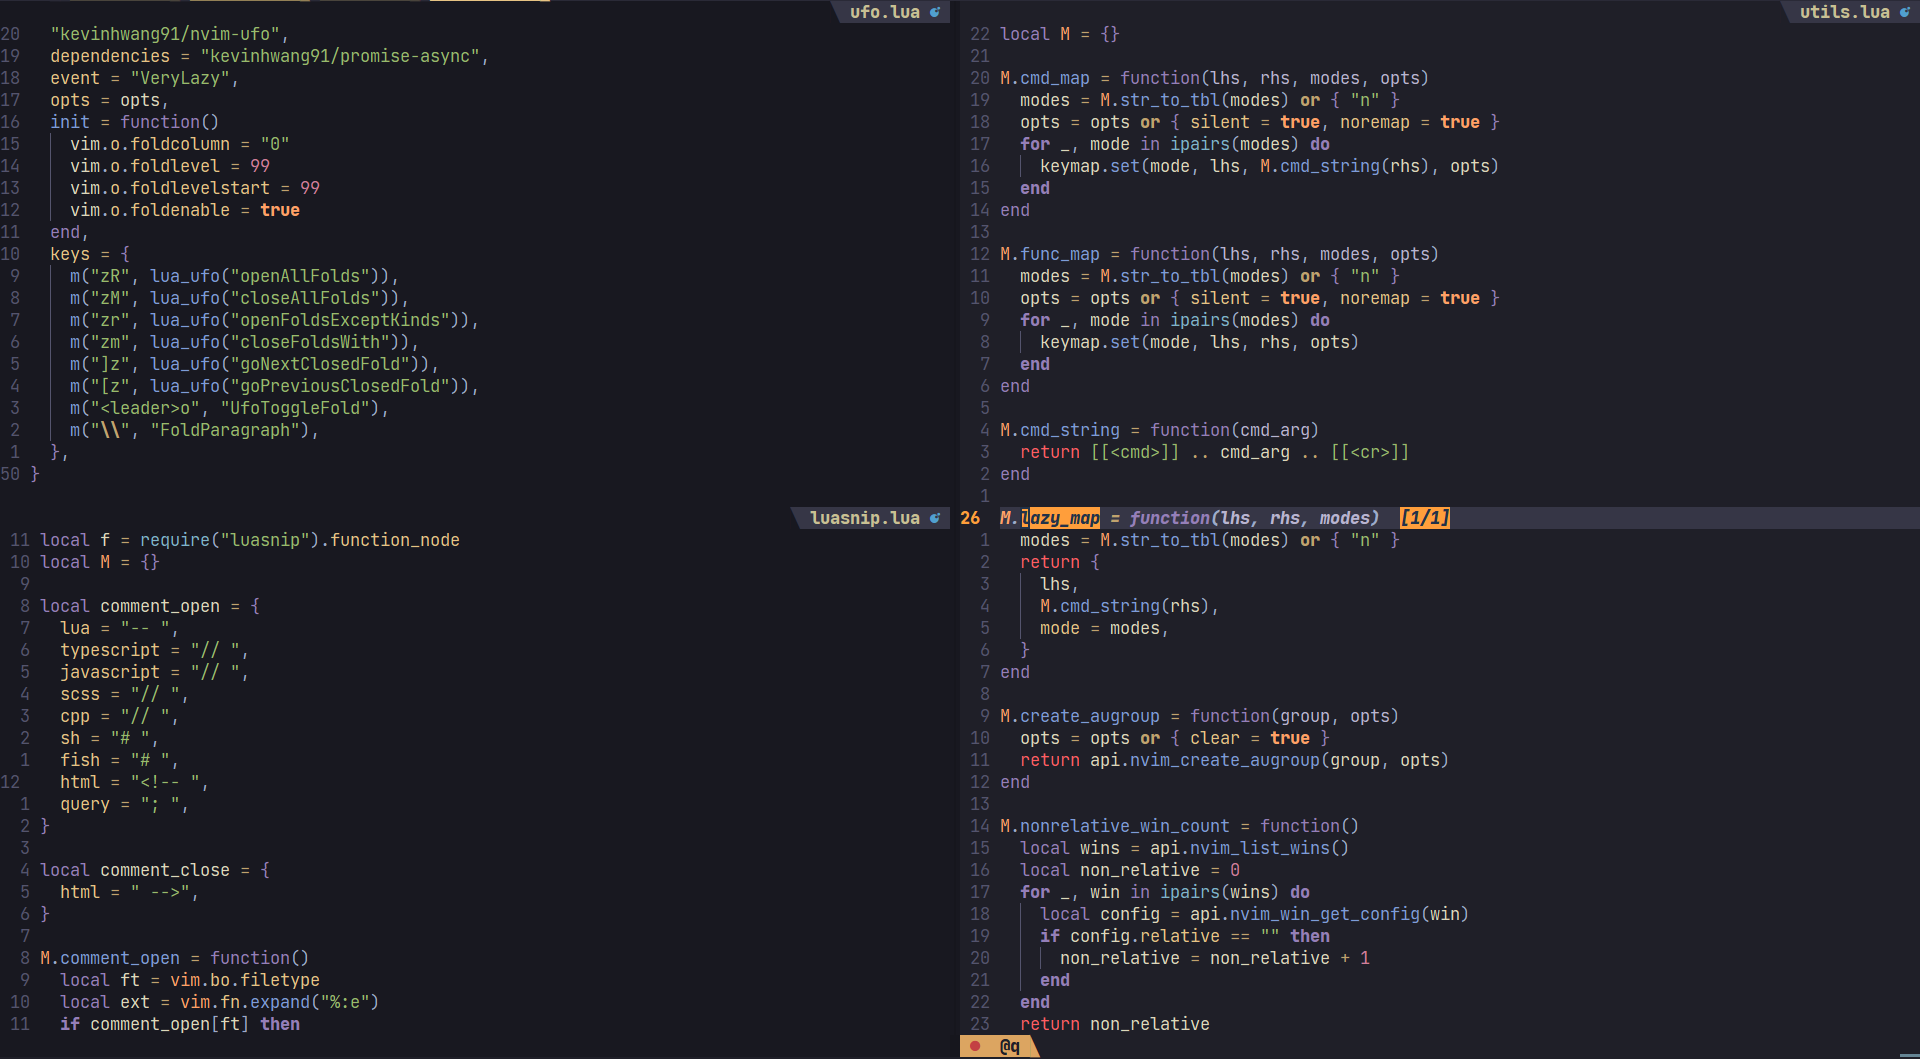Screen dimensions: 1920x1059
Task: Click the html = "<!-- " entry
Action: 135,782
